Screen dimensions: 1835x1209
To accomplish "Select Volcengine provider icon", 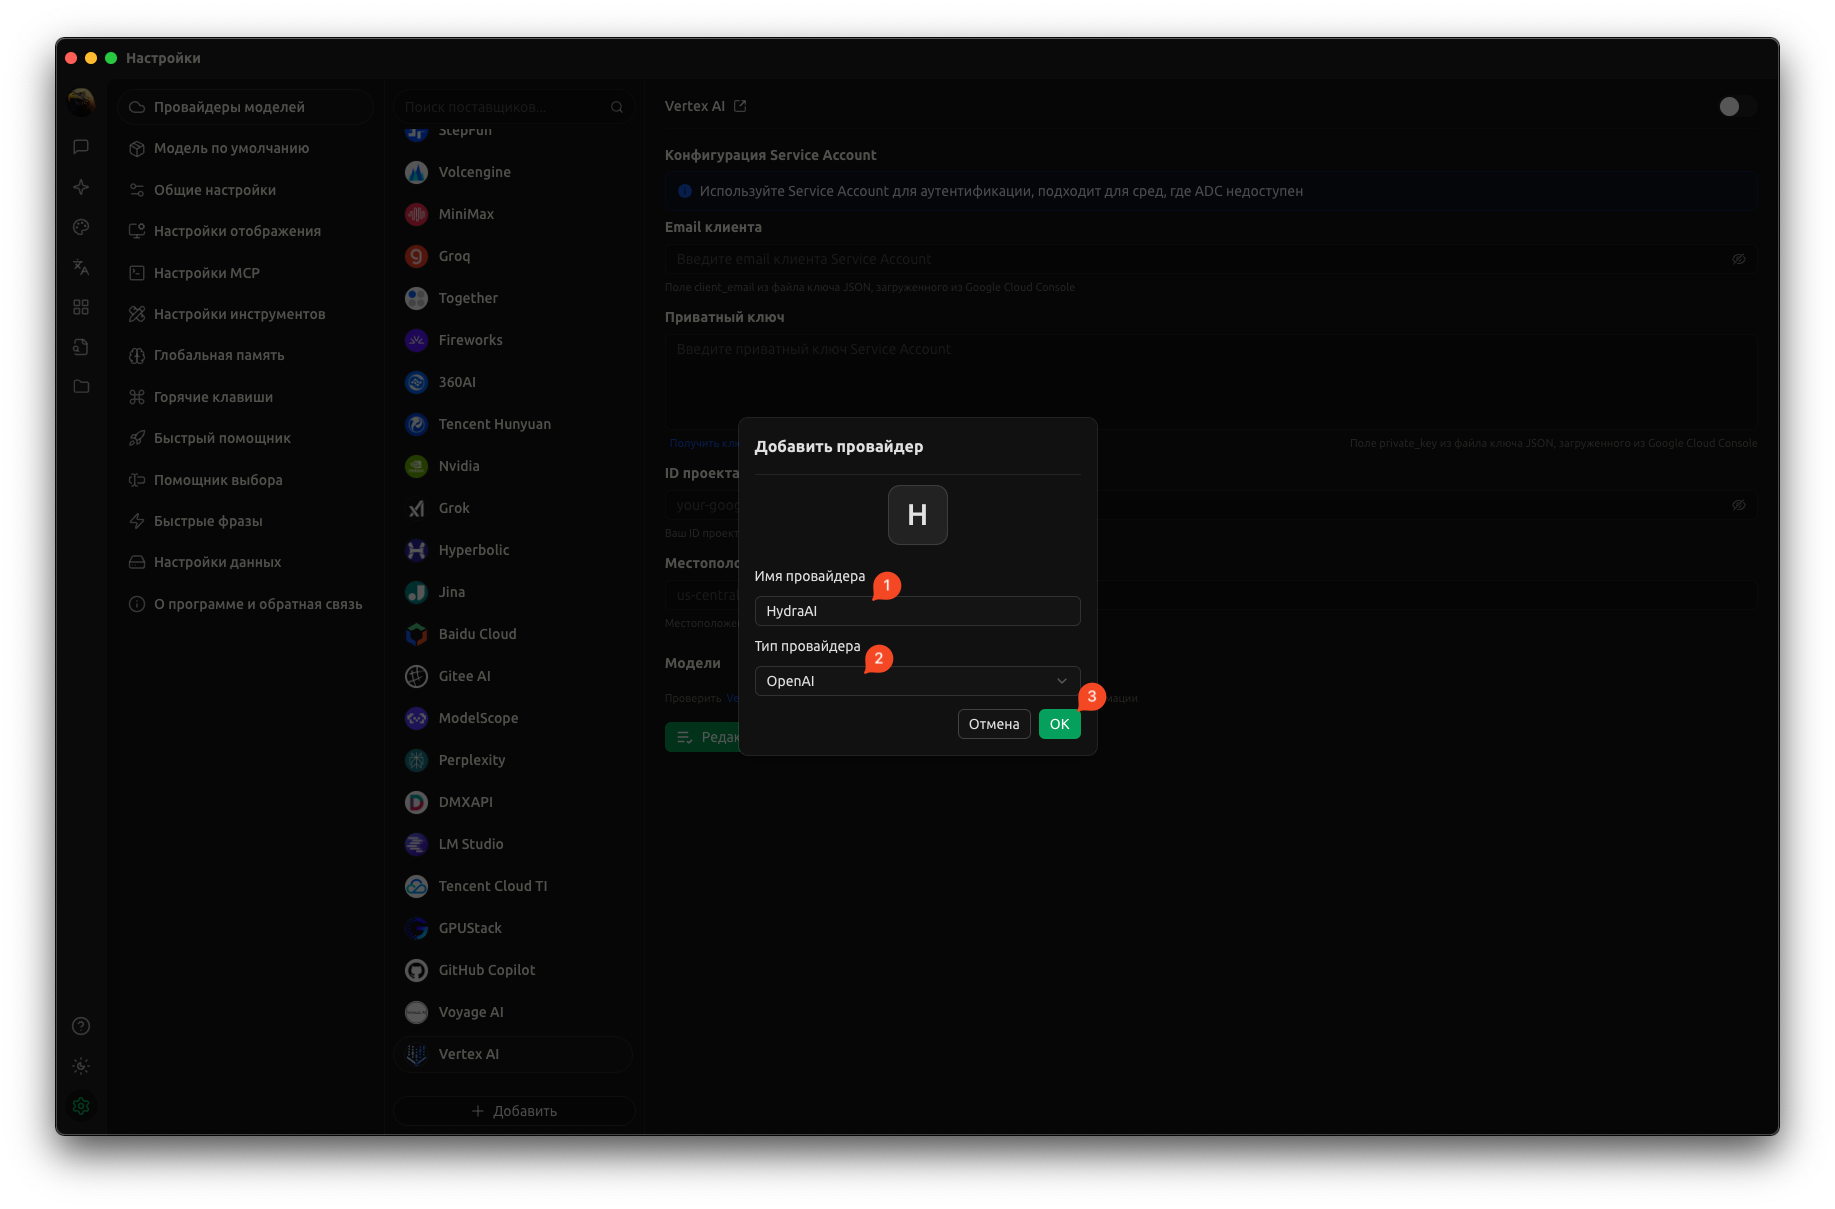I will pyautogui.click(x=417, y=172).
